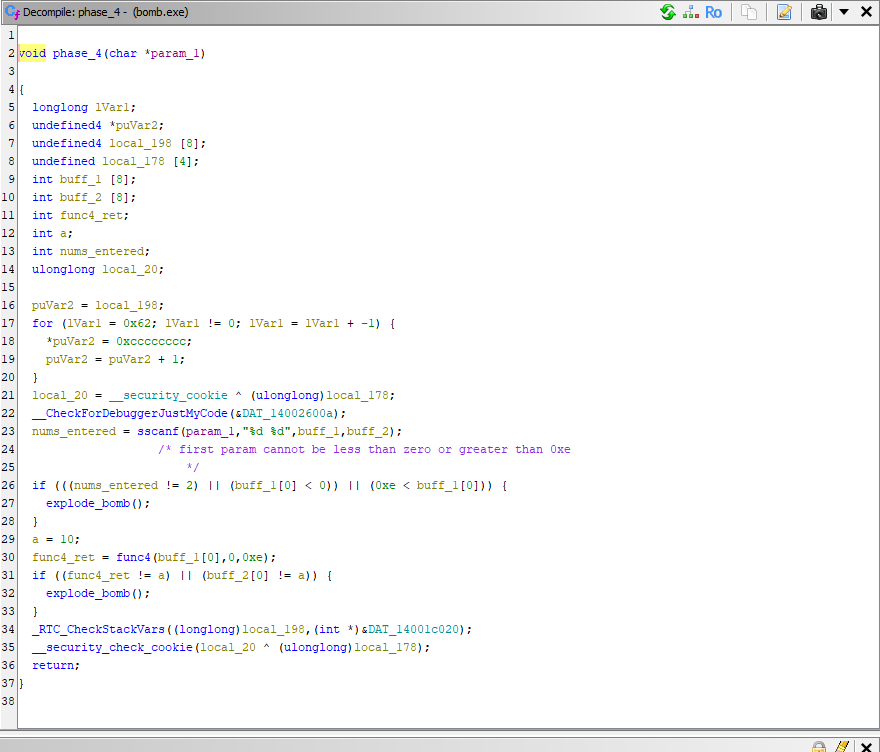Viewport: 880px width, 752px height.
Task: Click the Copy icon in decompiler toolbar
Action: [x=749, y=12]
